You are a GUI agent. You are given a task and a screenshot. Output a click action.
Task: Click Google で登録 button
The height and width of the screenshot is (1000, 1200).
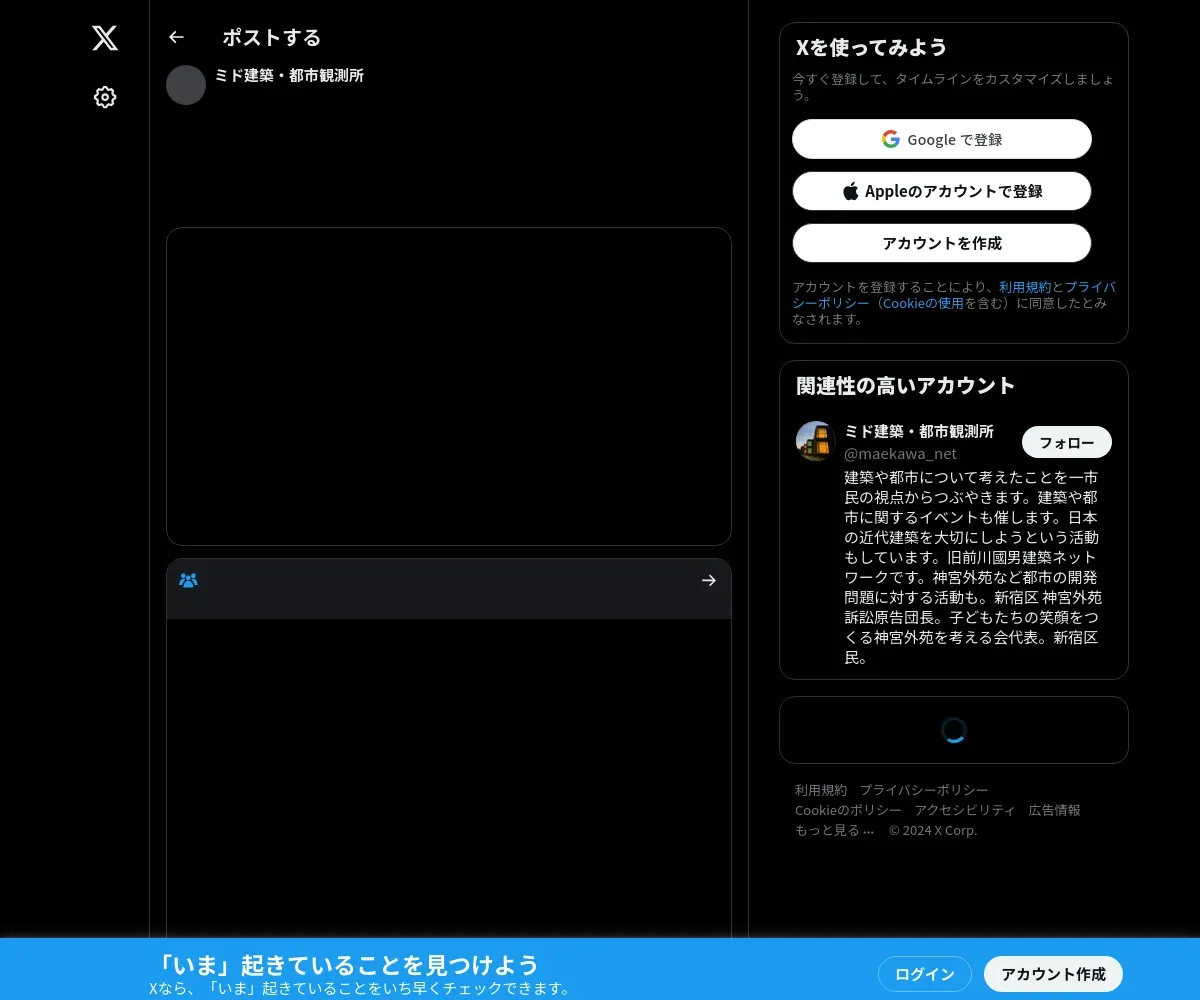tap(942, 139)
